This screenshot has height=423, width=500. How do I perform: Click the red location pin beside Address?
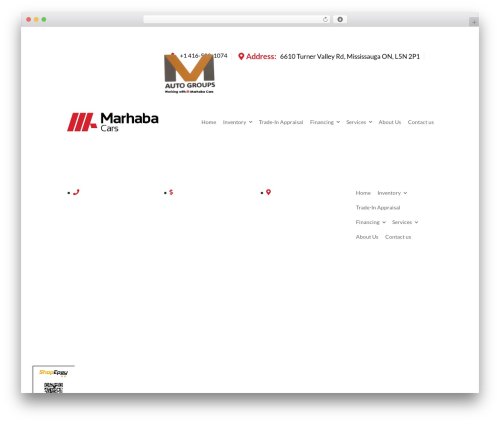point(241,57)
